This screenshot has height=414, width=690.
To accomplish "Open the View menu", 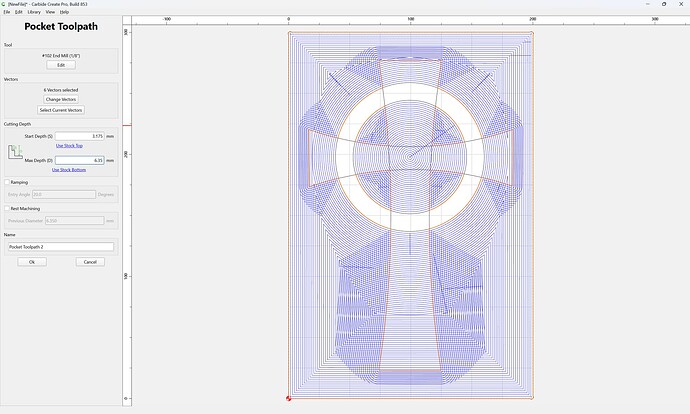I will 50,12.
